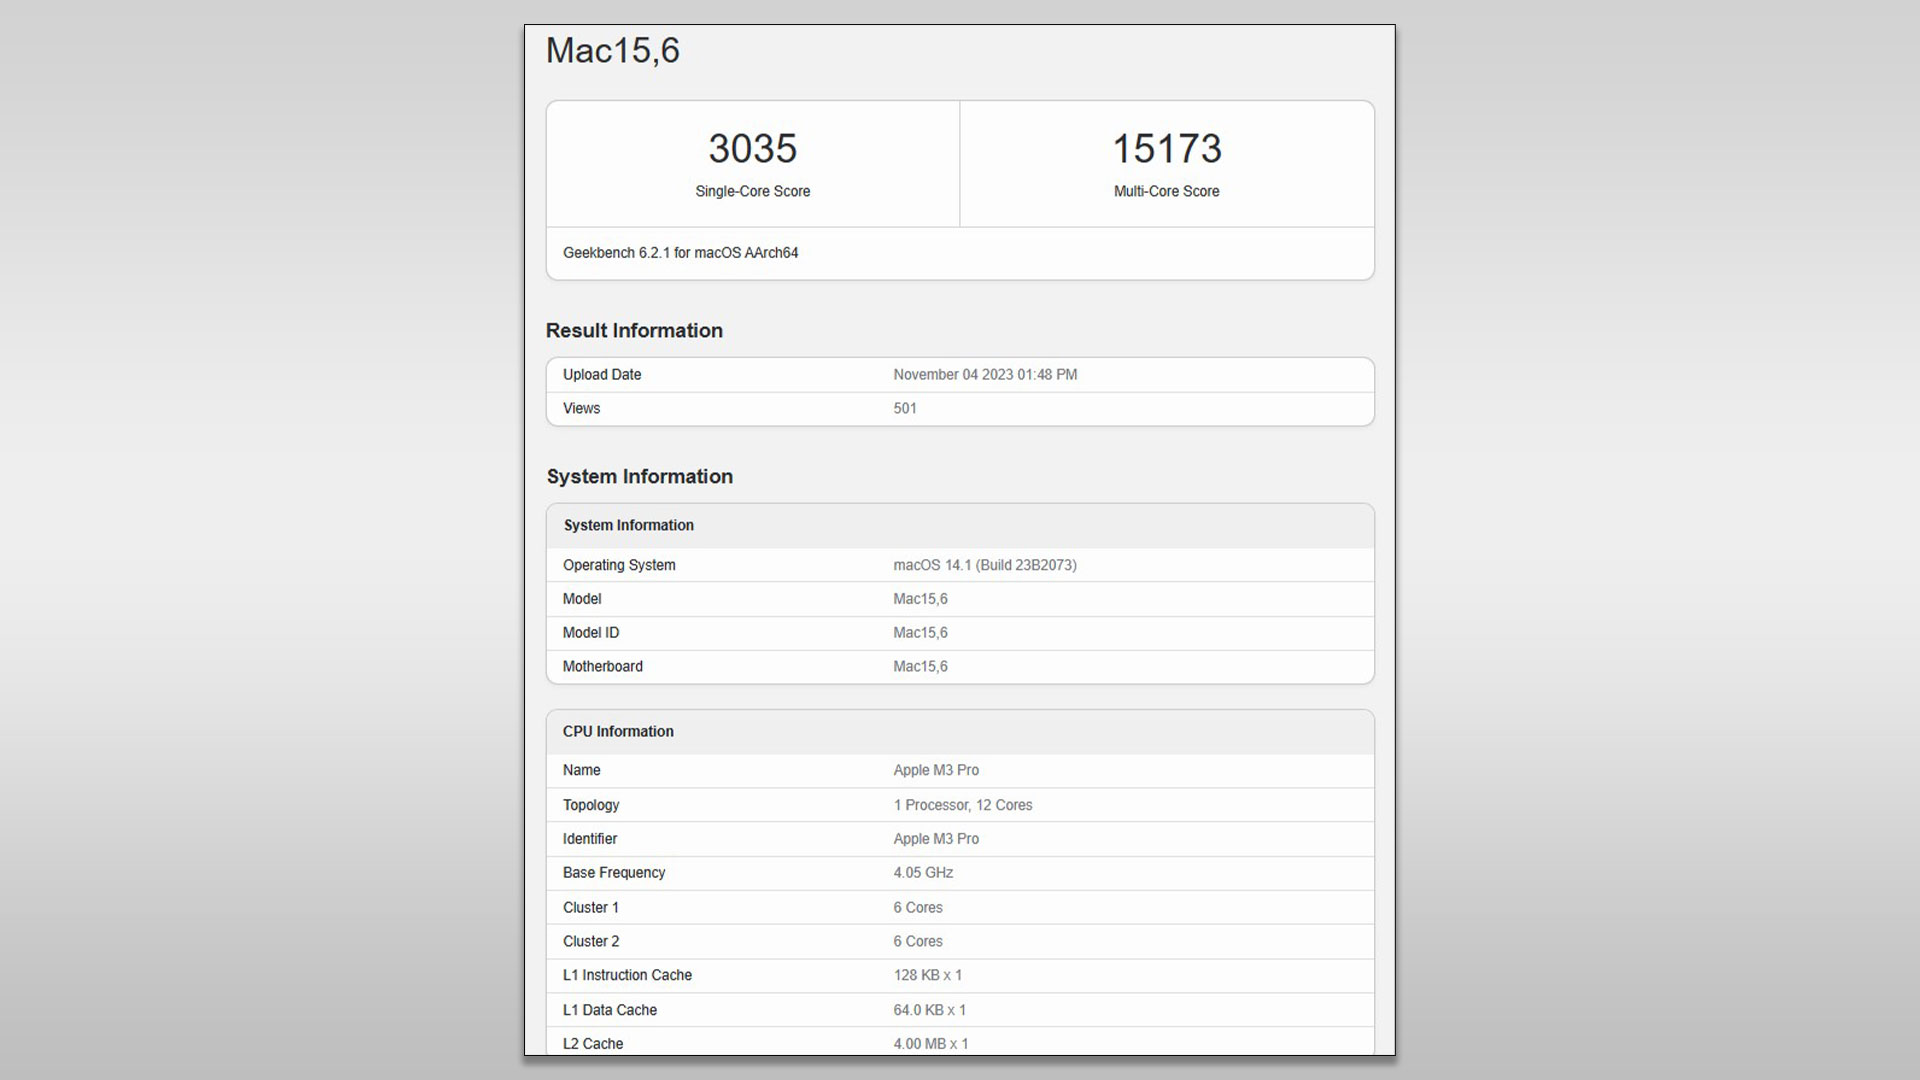
Task: Click the Single-Core Score label
Action: (753, 191)
